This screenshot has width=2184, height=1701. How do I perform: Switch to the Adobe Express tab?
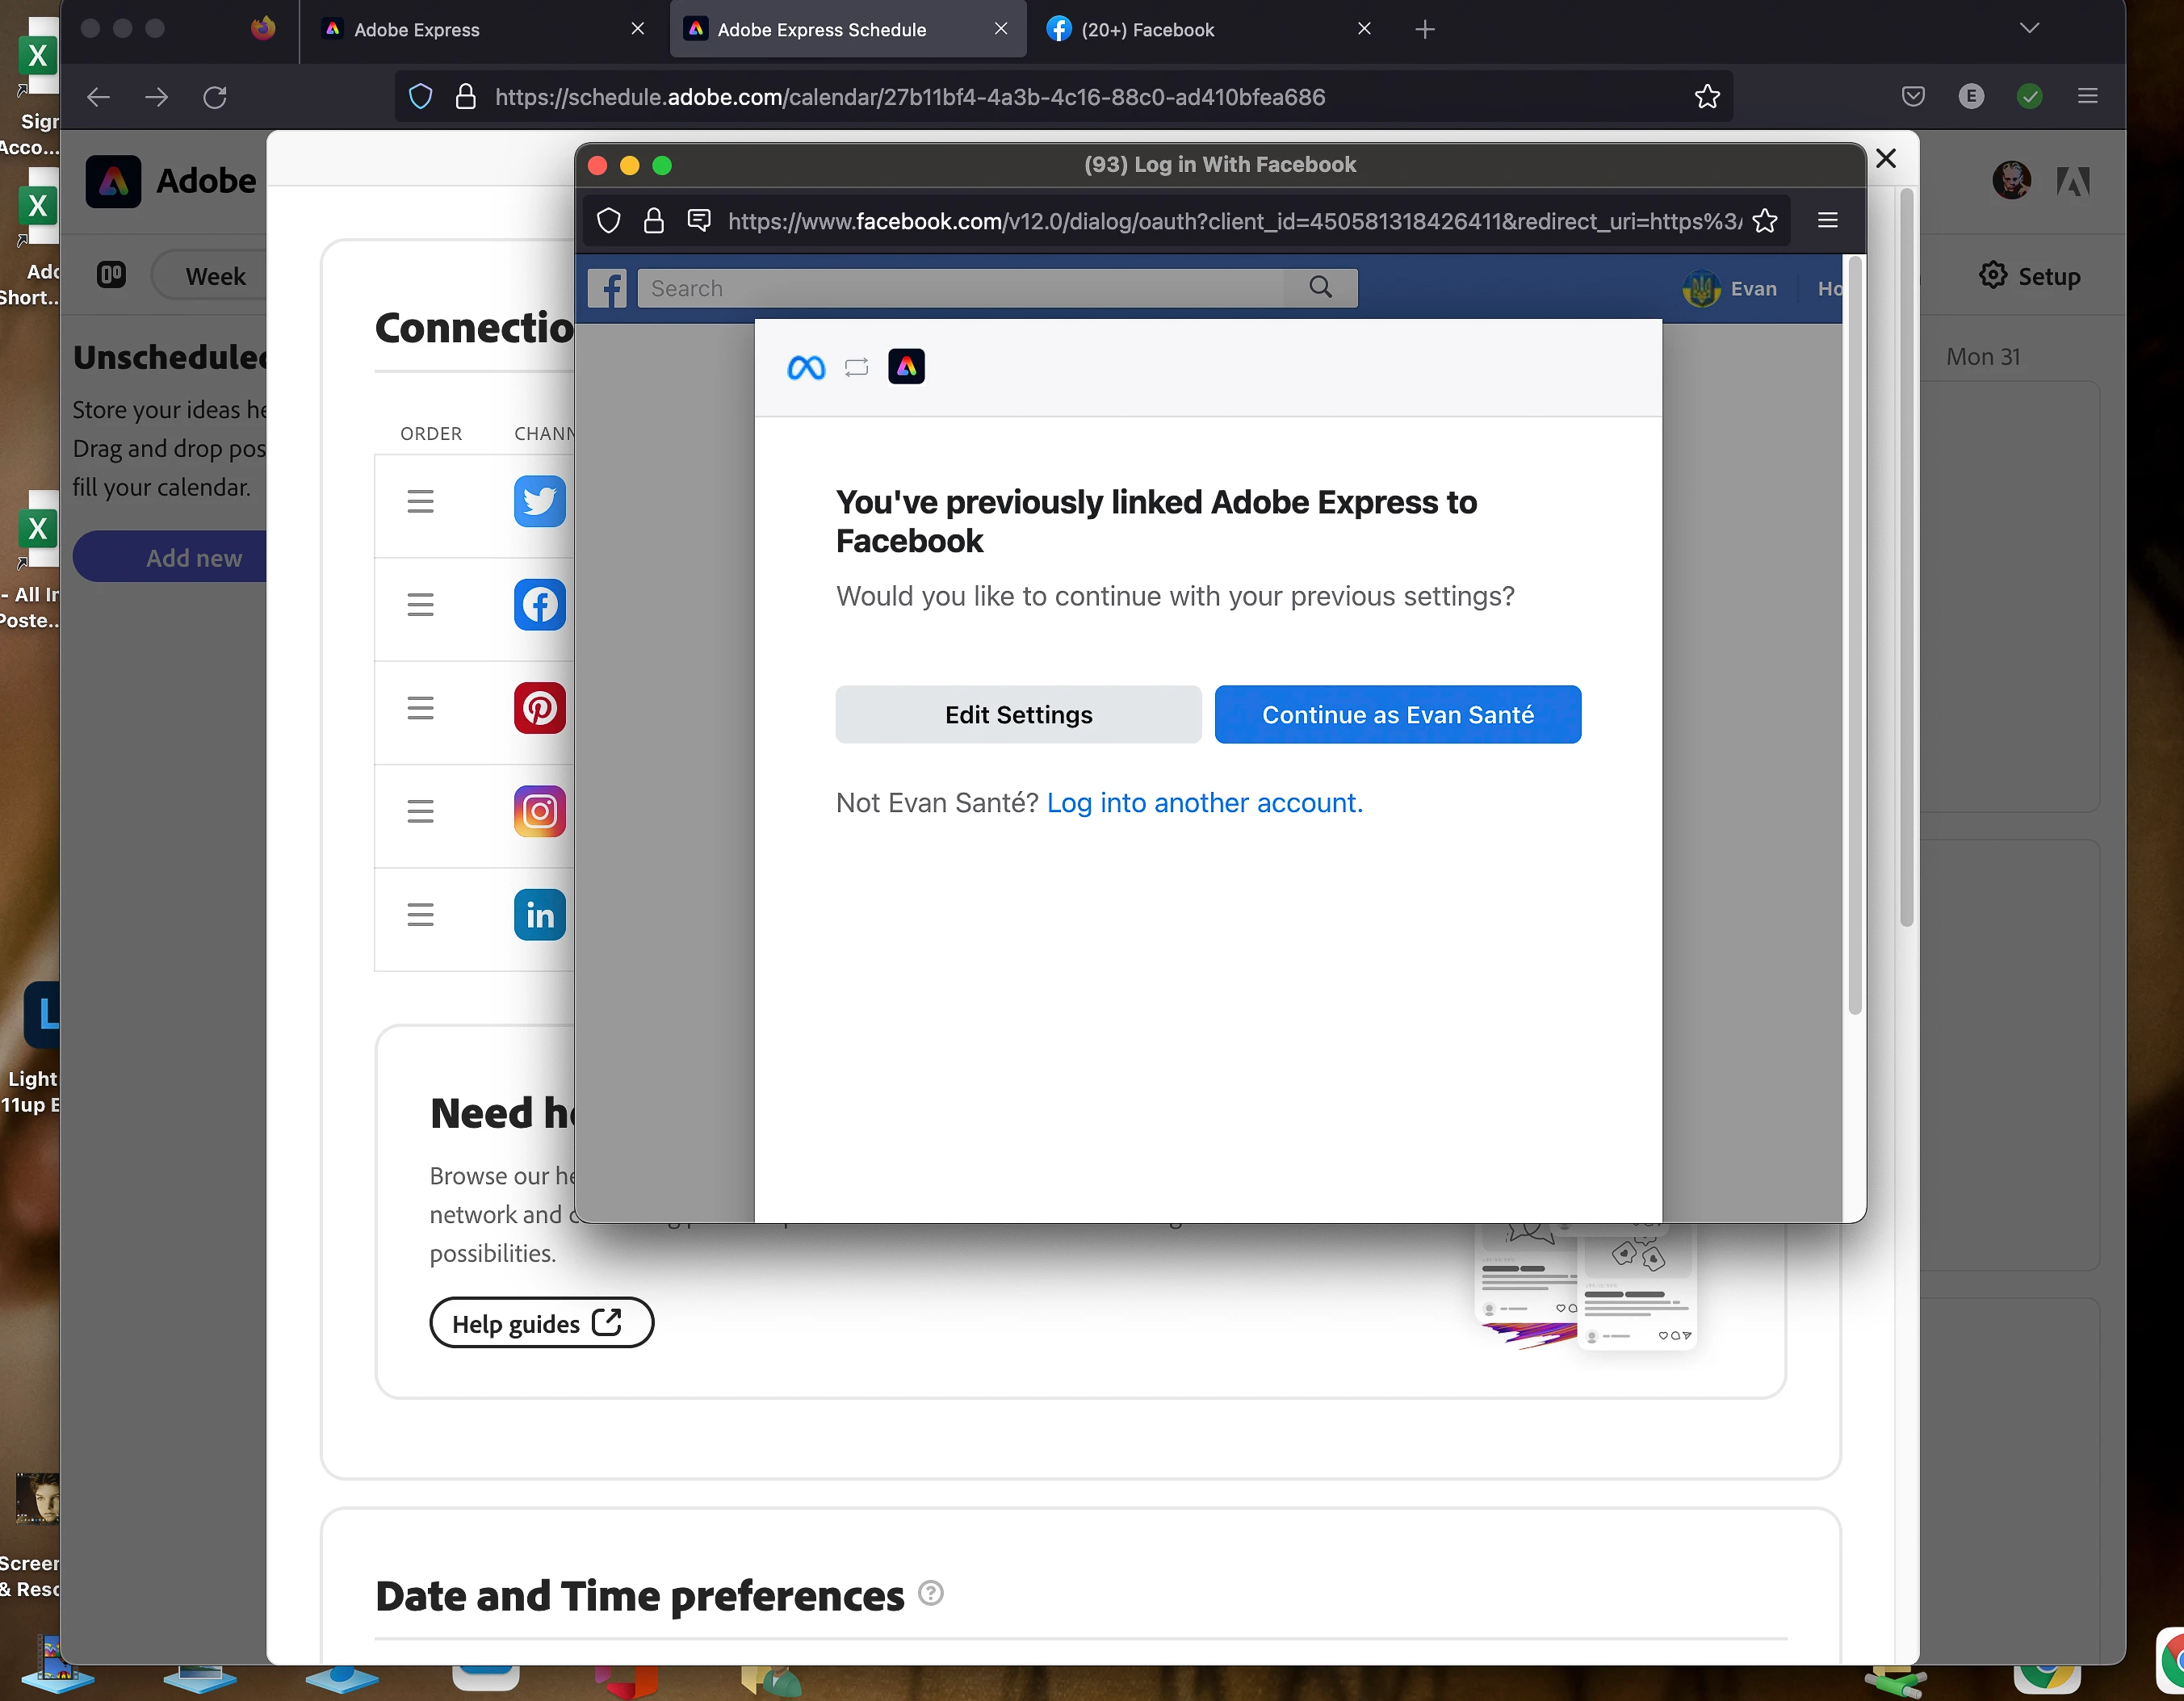417,30
